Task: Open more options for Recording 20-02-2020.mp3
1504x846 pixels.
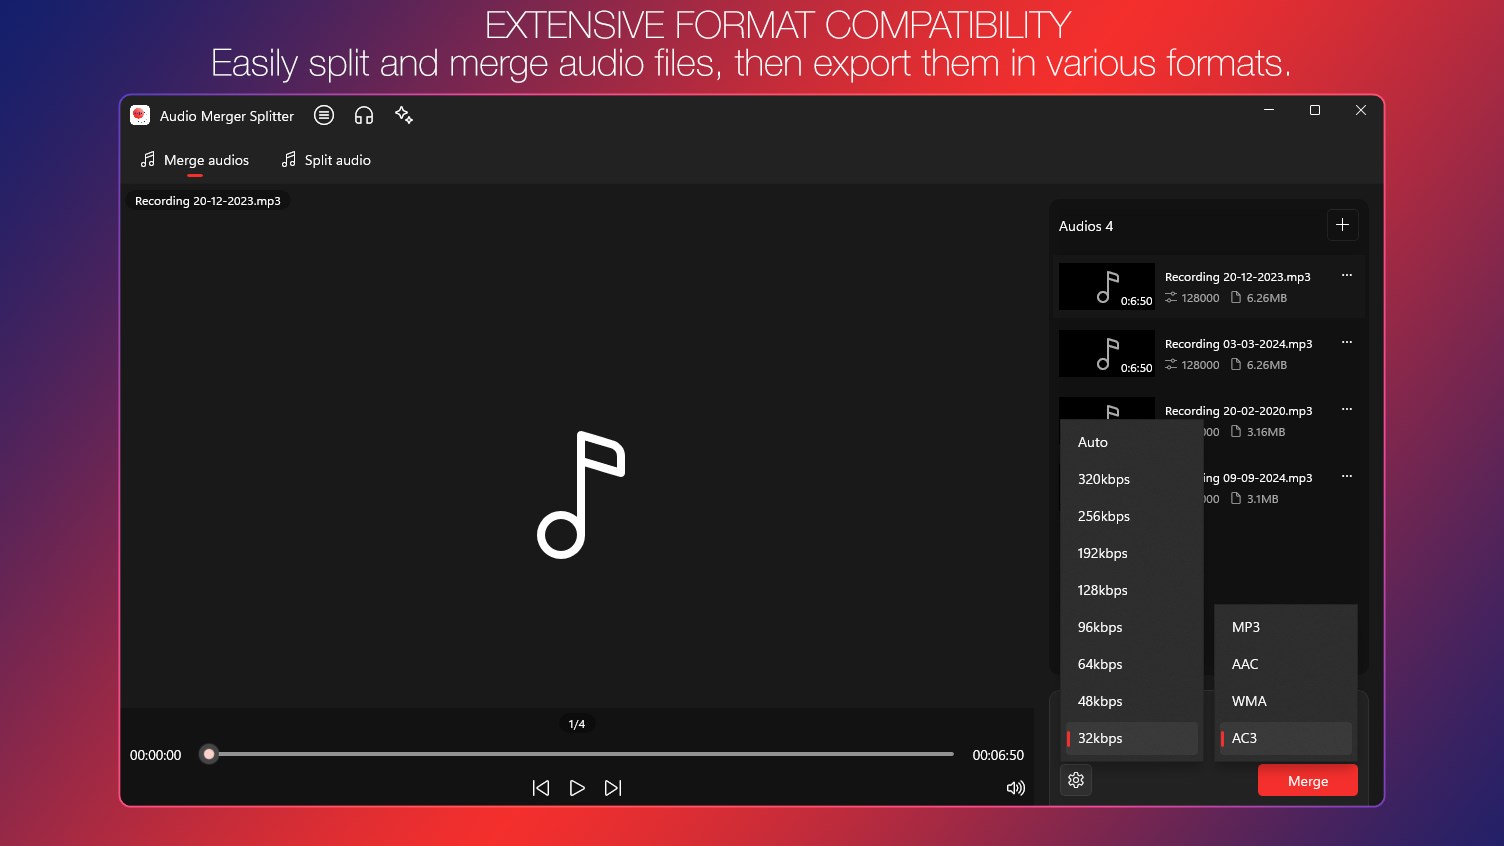Action: click(1347, 409)
